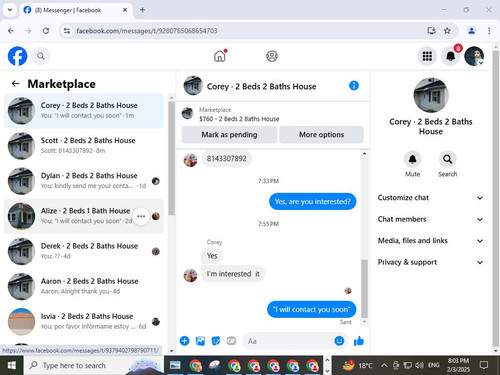
Task: Click the back arrow beside Marketplace
Action: (x=15, y=84)
